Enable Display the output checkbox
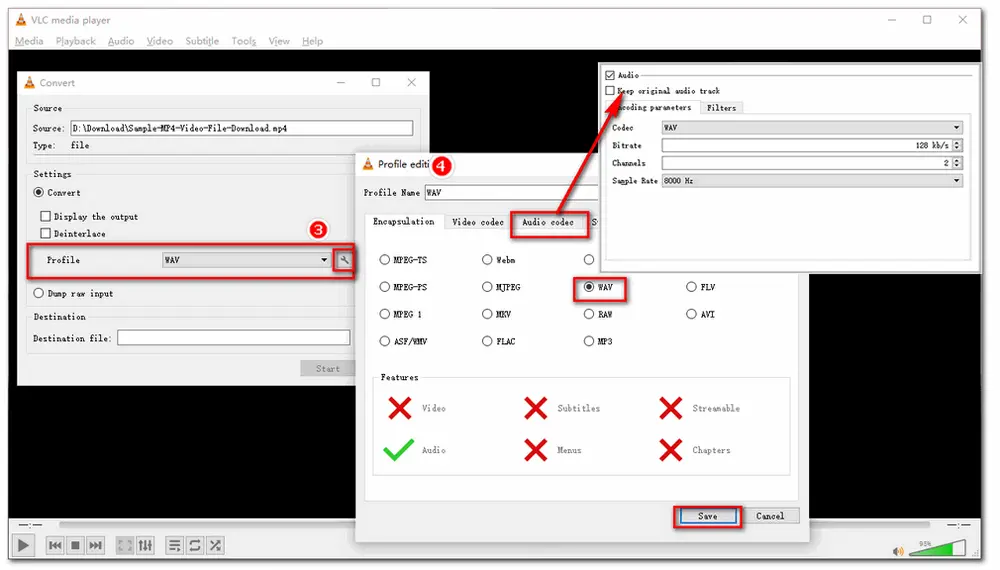The width and height of the screenshot is (1000, 570). click(x=45, y=217)
